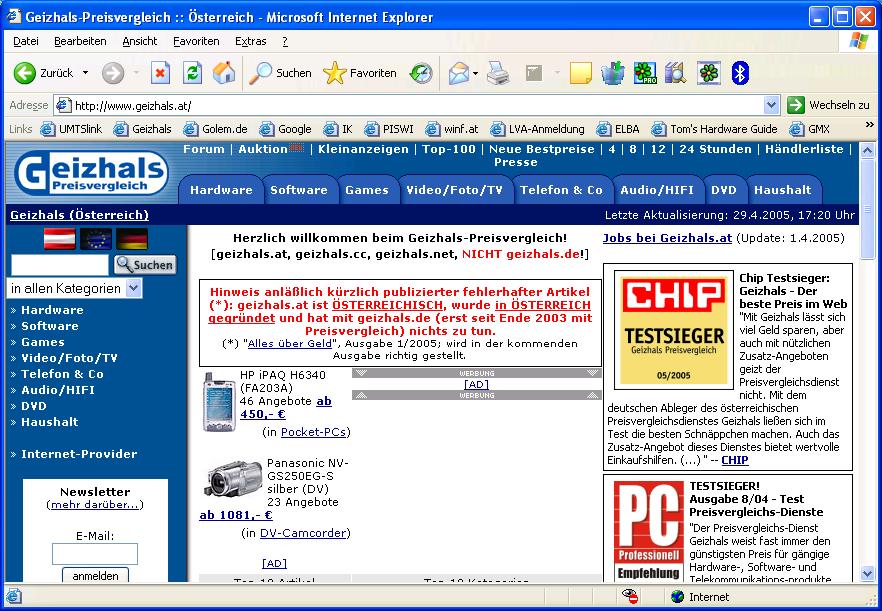Print the page with the printer icon

[x=498, y=73]
